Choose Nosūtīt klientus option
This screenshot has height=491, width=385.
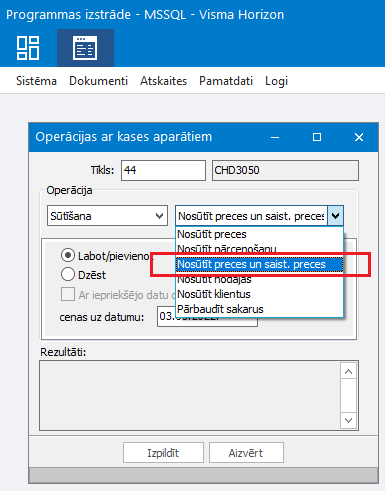tap(259, 294)
